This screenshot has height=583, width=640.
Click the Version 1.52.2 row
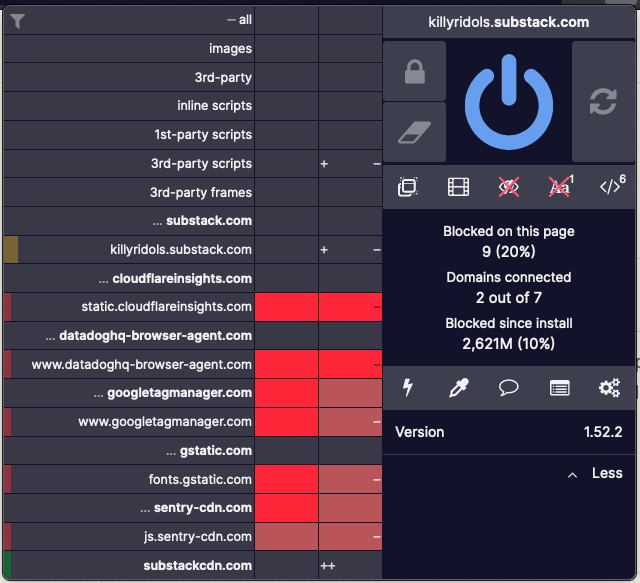(509, 432)
